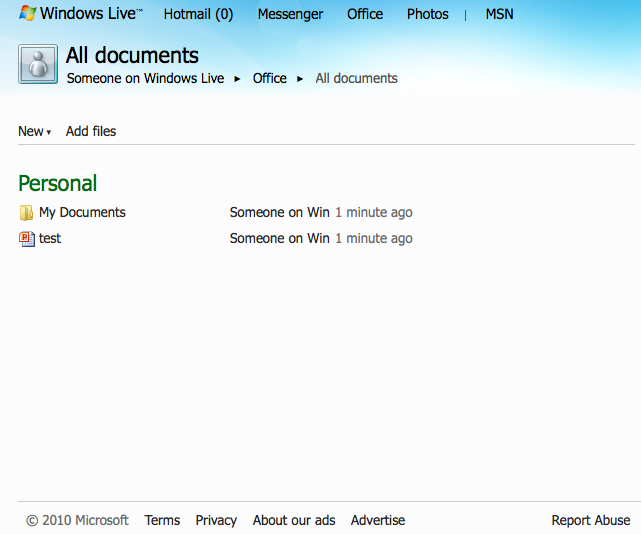
Task: Click the user profile avatar picture
Action: [38, 64]
